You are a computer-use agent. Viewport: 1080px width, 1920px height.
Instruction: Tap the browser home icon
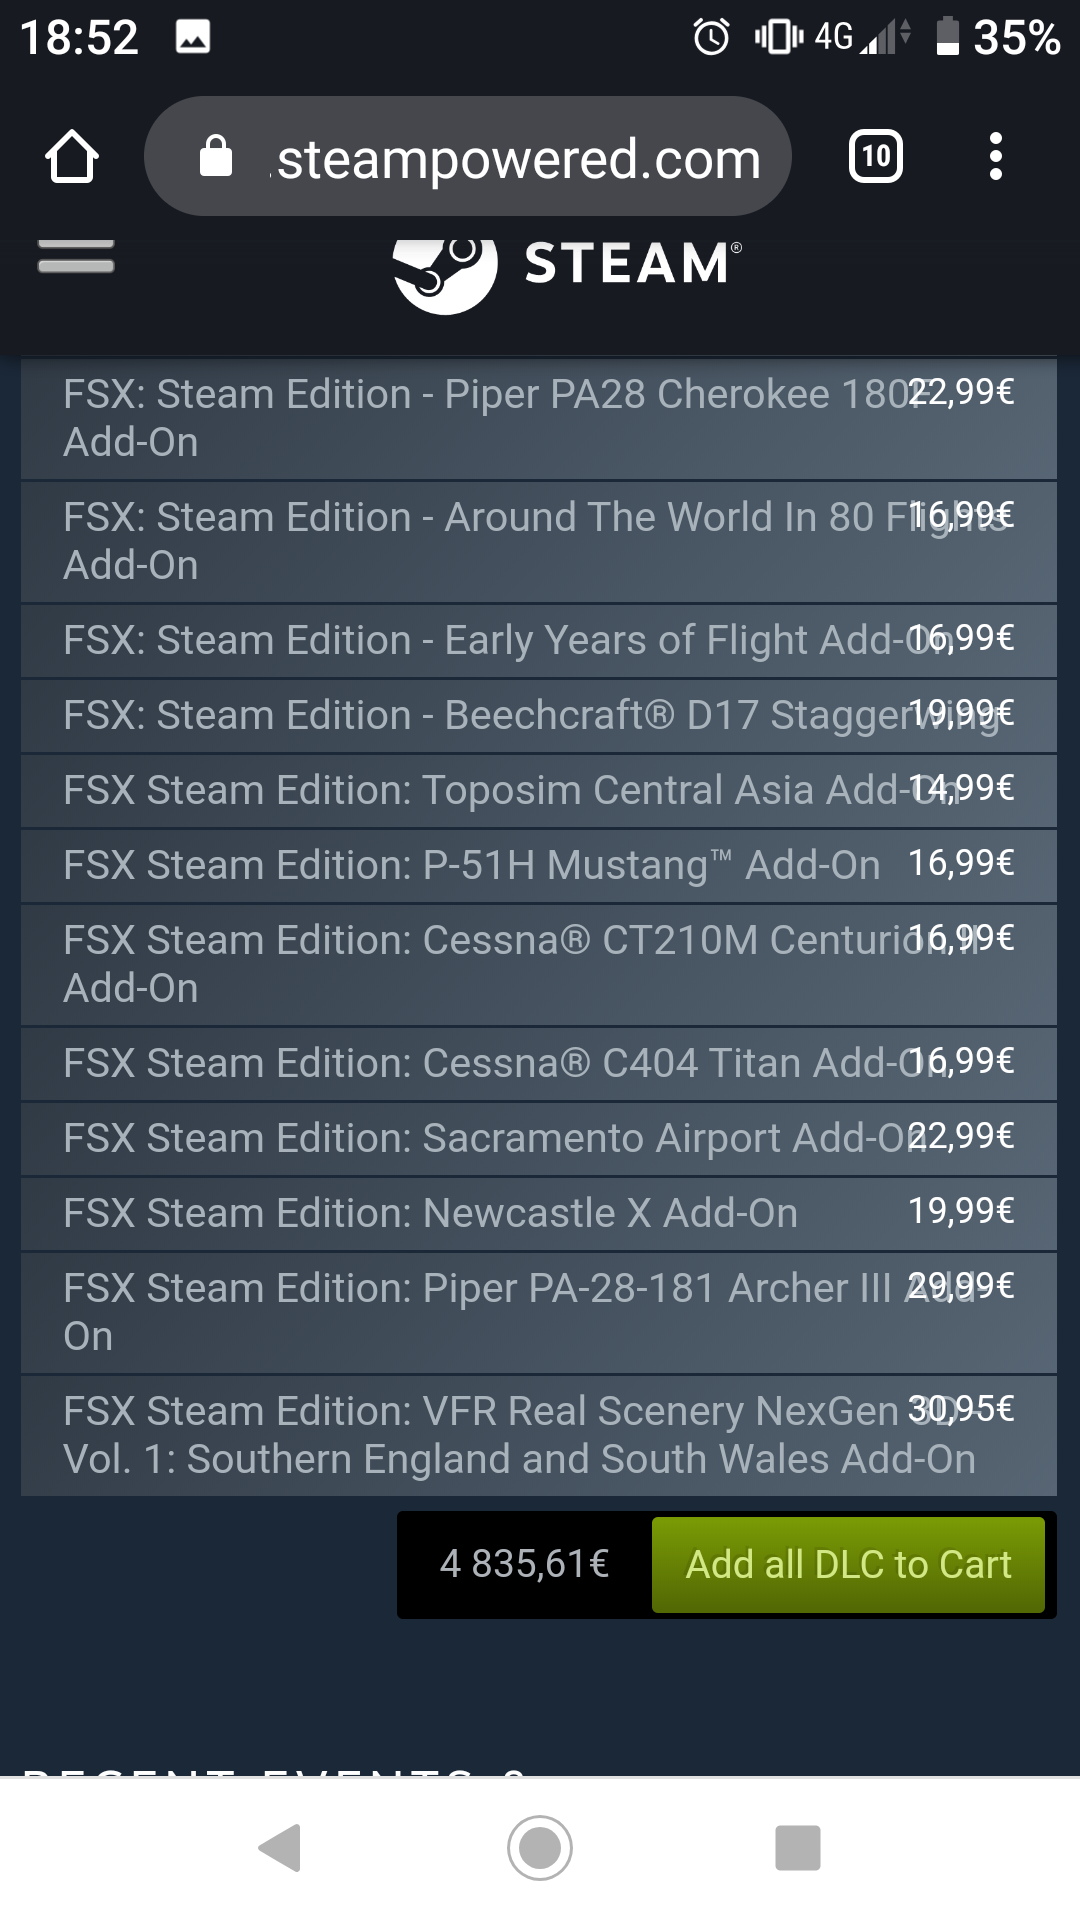click(72, 157)
